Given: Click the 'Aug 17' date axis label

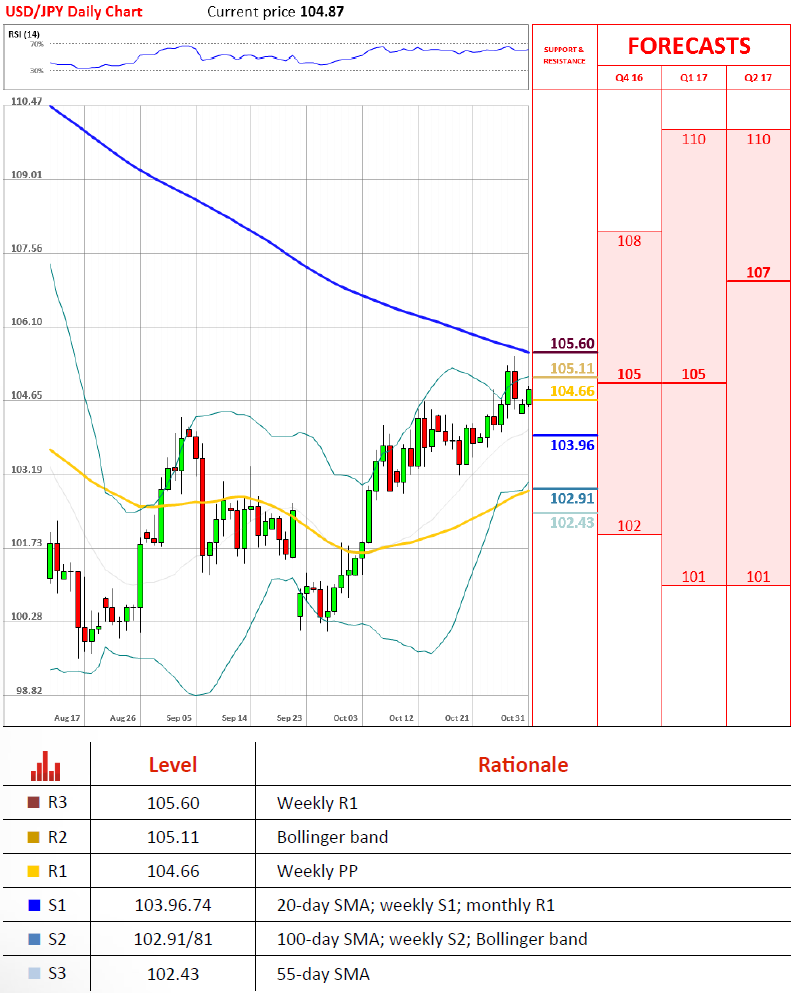Looking at the screenshot, I should [x=67, y=718].
